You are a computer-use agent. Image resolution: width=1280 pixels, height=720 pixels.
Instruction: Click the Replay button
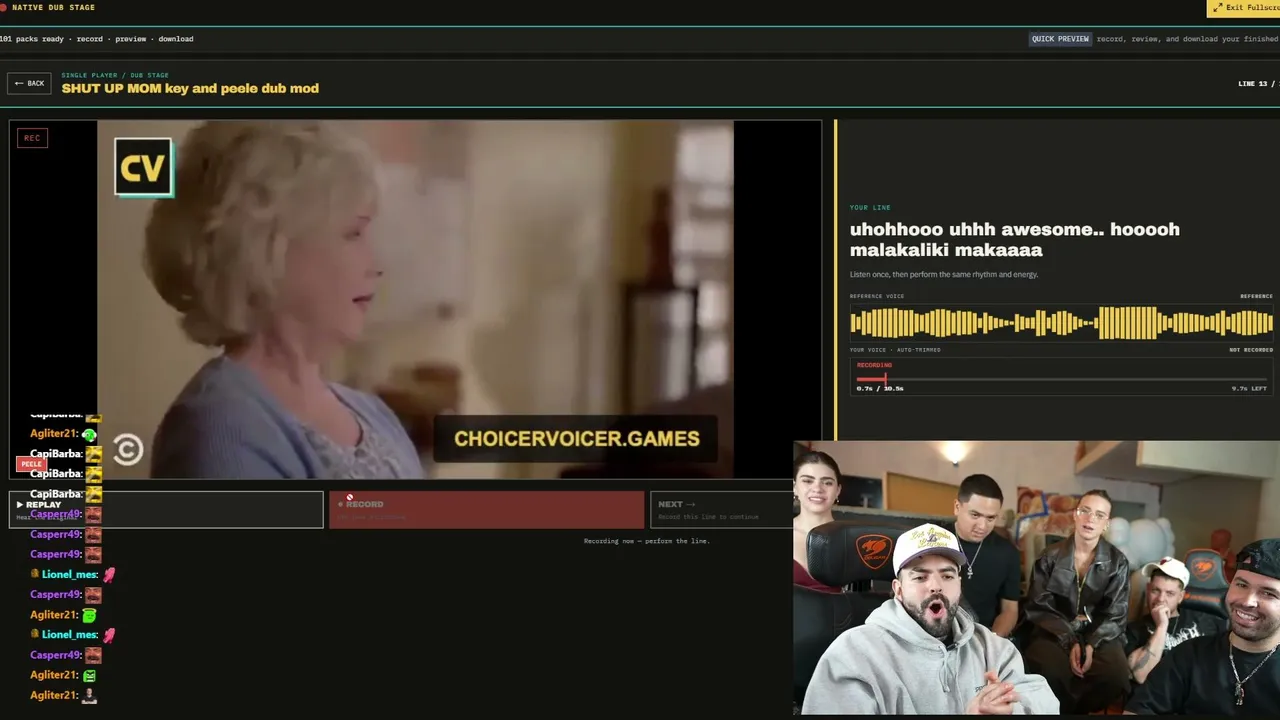coord(166,509)
